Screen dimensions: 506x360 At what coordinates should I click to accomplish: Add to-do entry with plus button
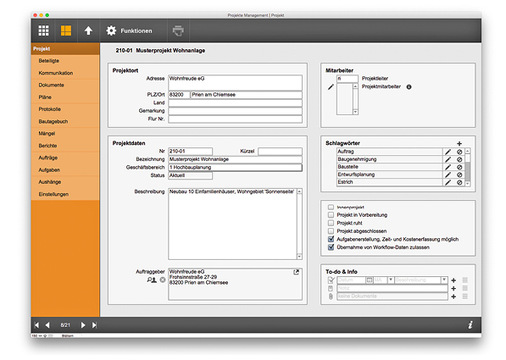click(x=453, y=280)
